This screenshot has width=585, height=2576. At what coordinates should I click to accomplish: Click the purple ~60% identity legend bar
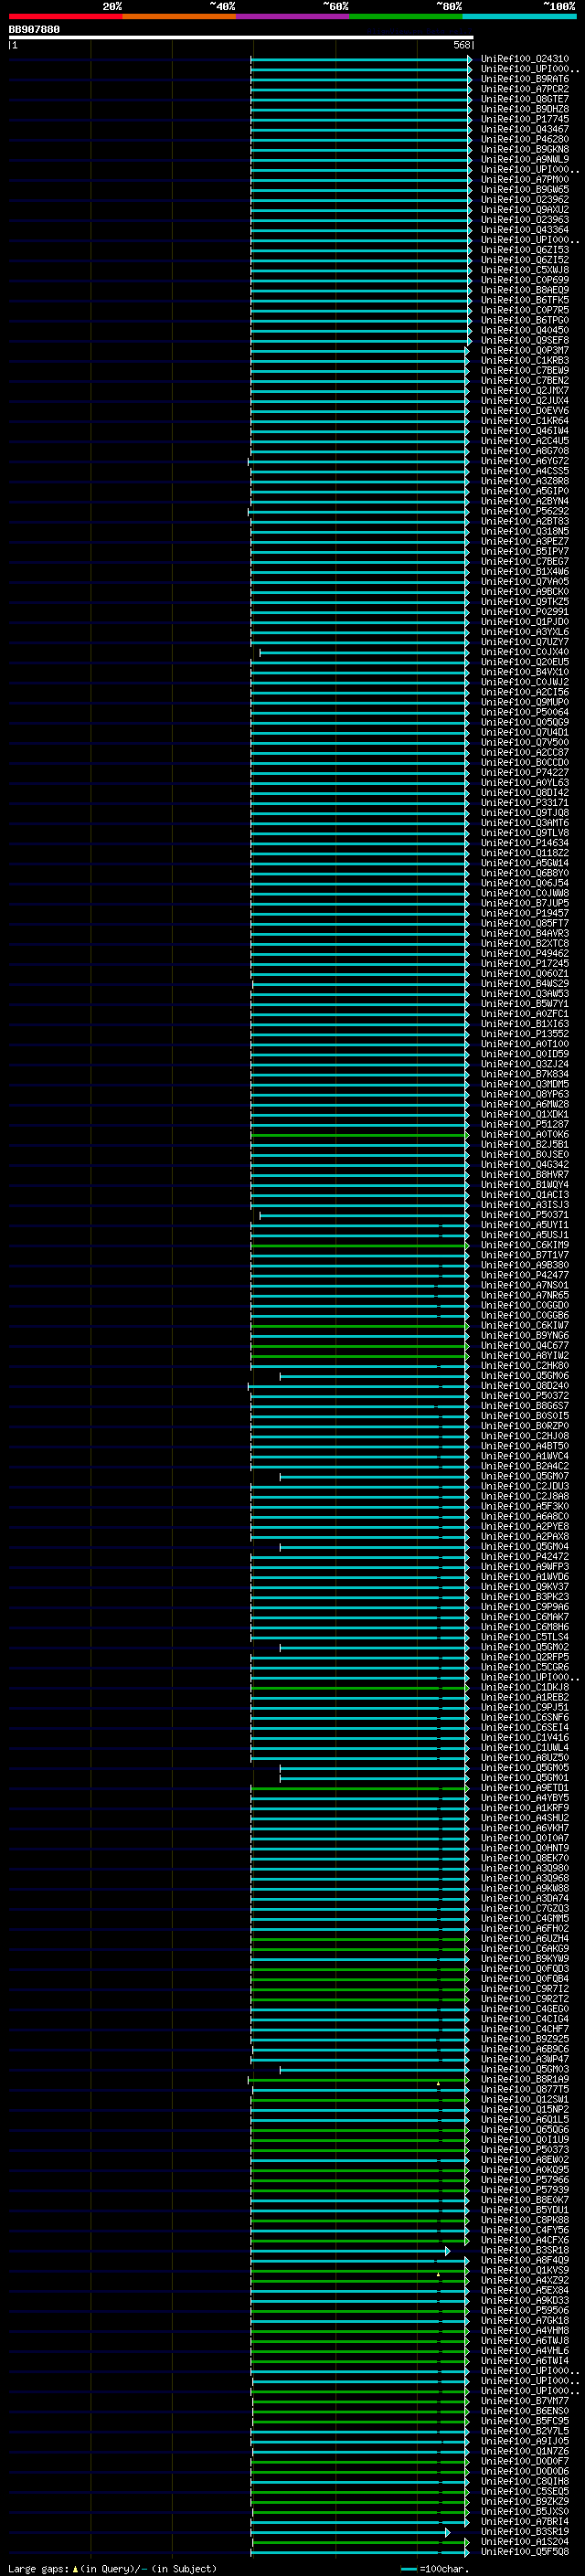coord(292,16)
